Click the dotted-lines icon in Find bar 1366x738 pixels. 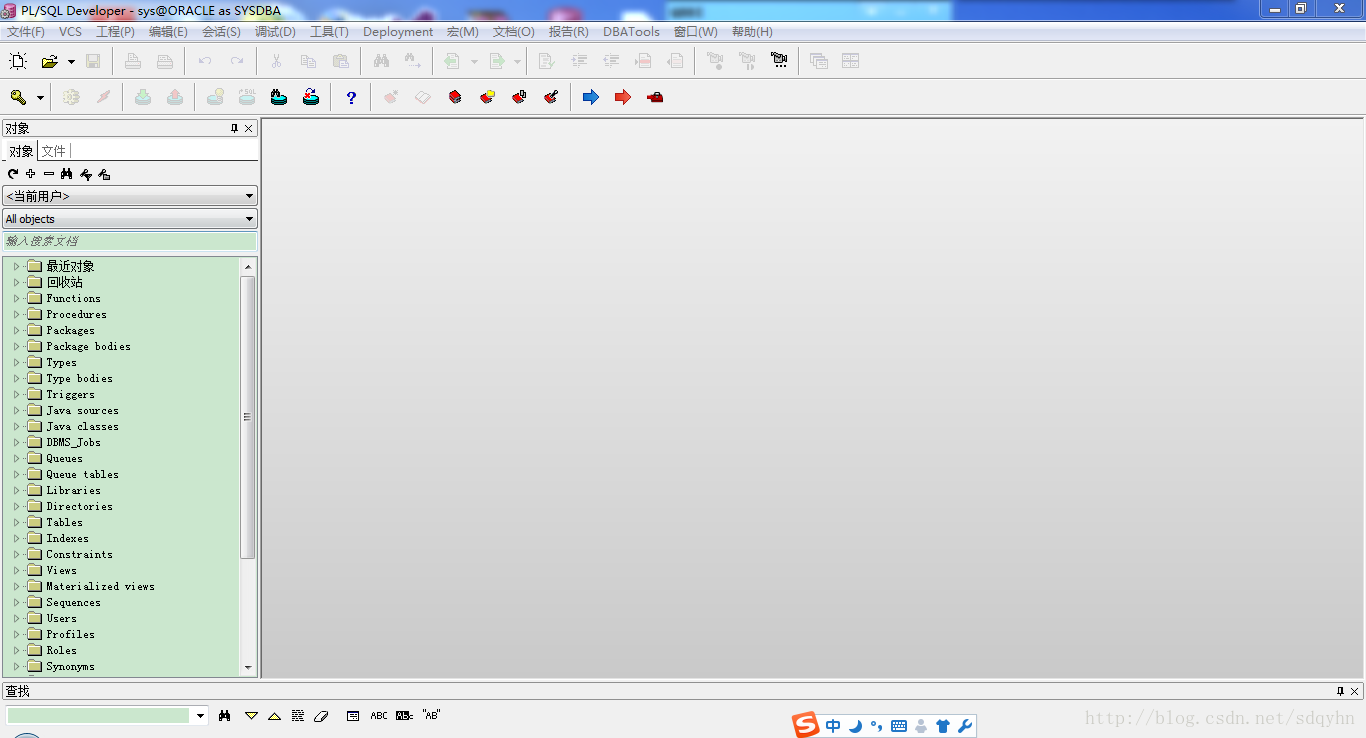point(298,716)
